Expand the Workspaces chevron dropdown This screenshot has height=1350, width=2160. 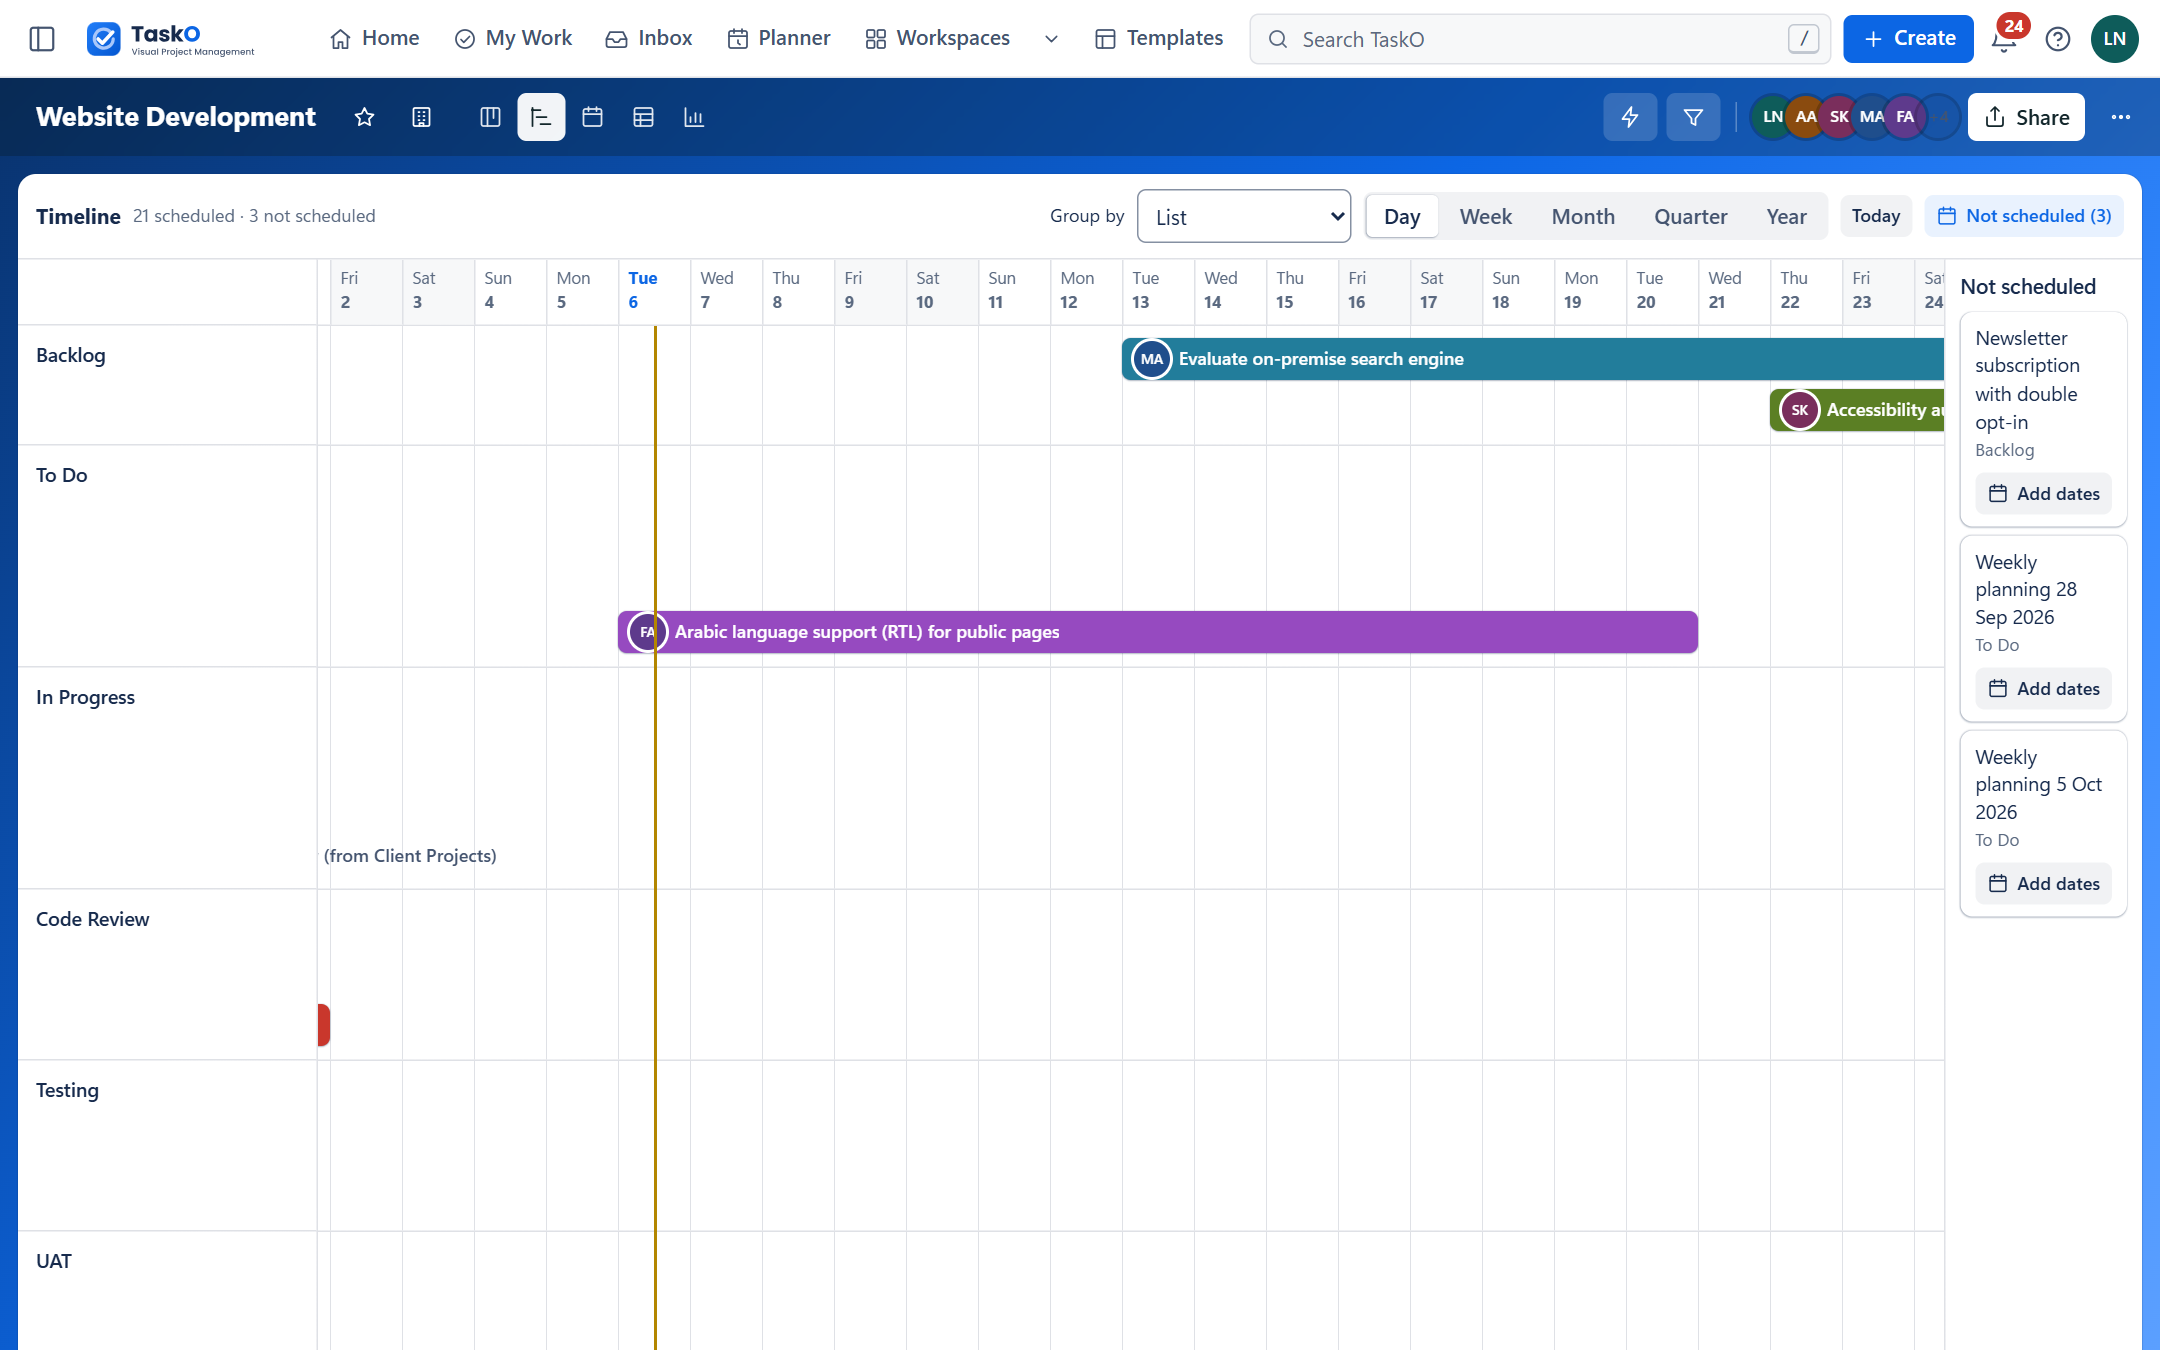1051,39
